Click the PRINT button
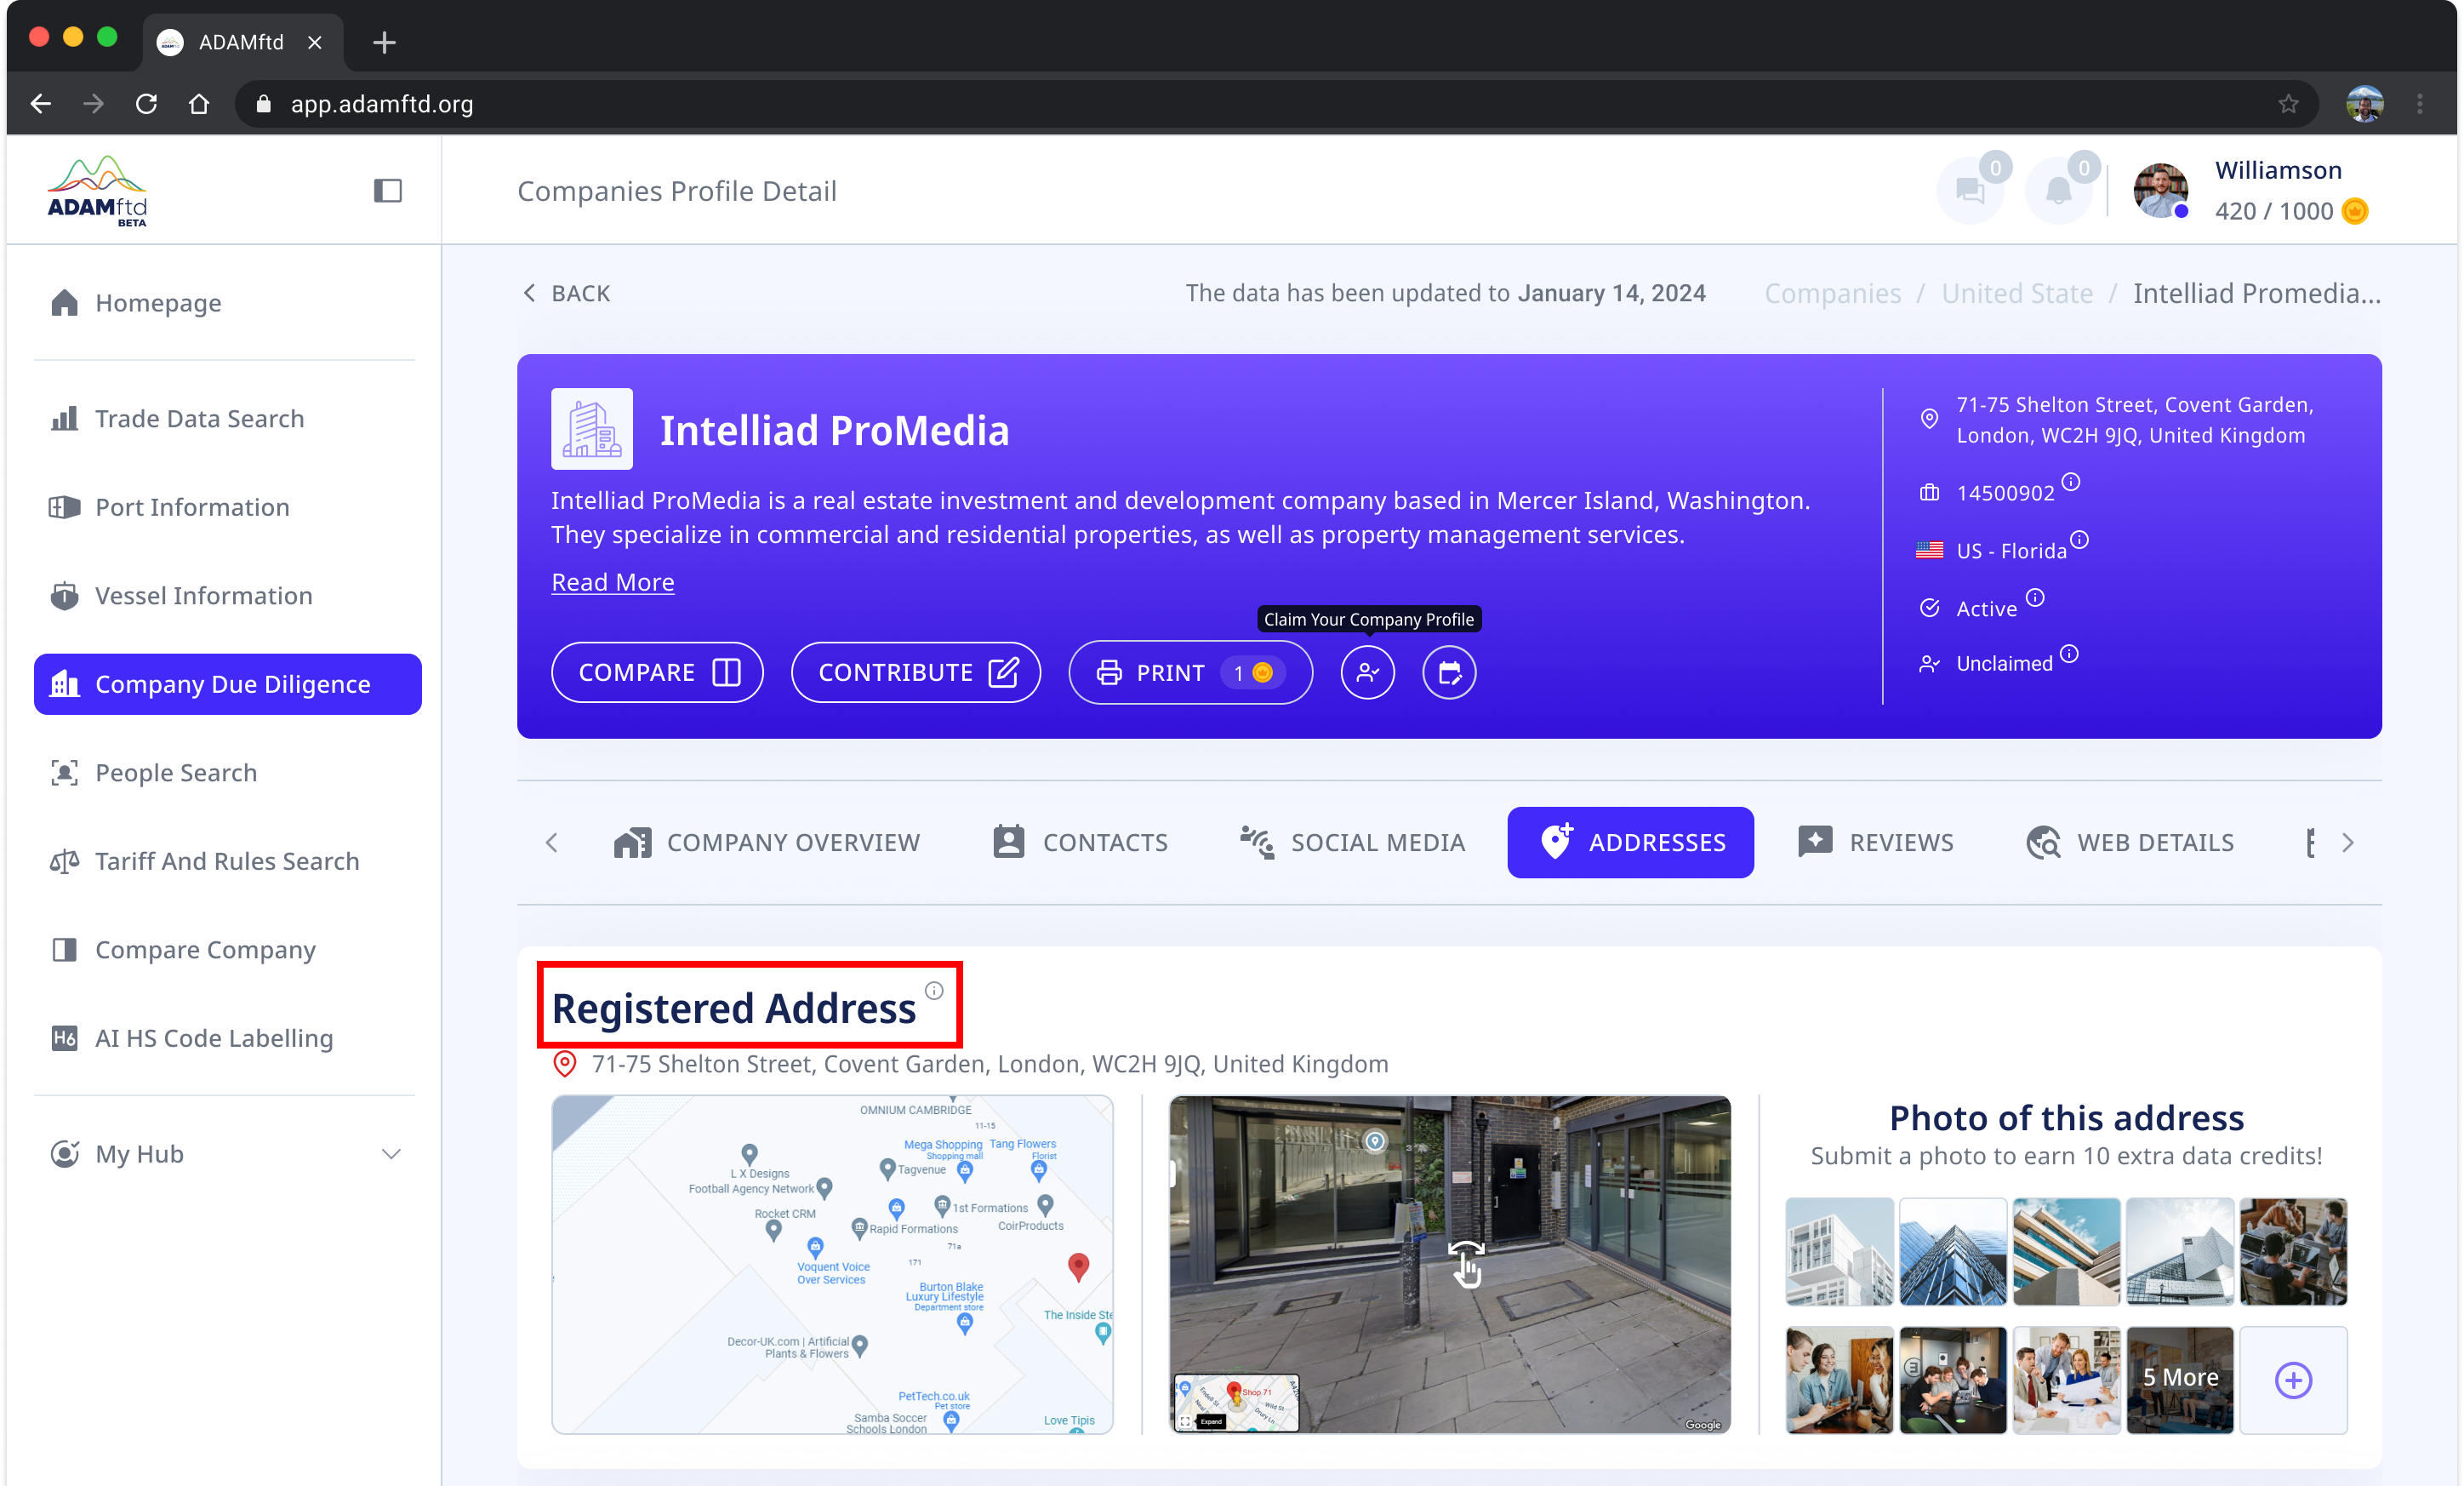 coord(1190,672)
